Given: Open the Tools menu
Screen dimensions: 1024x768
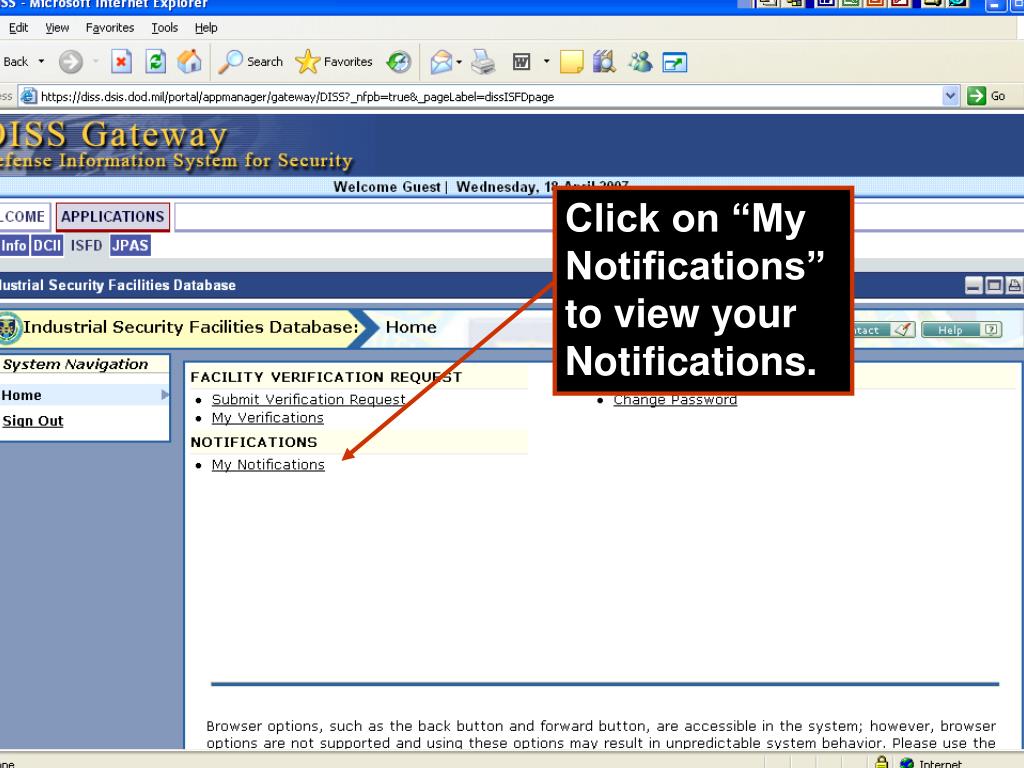Looking at the screenshot, I should (165, 27).
